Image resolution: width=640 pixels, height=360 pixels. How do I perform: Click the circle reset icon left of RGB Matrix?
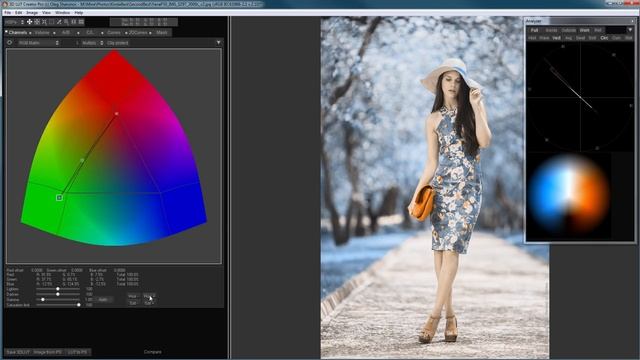(x=10, y=42)
